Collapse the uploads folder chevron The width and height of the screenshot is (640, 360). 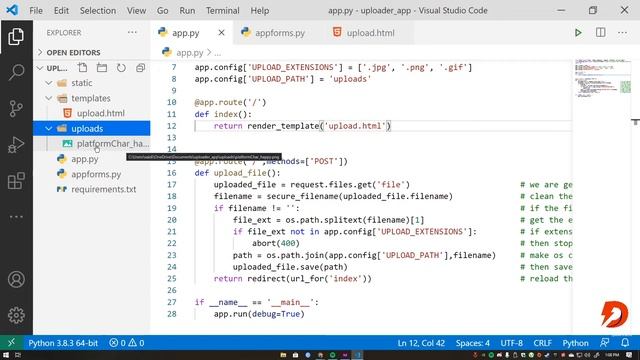point(49,129)
